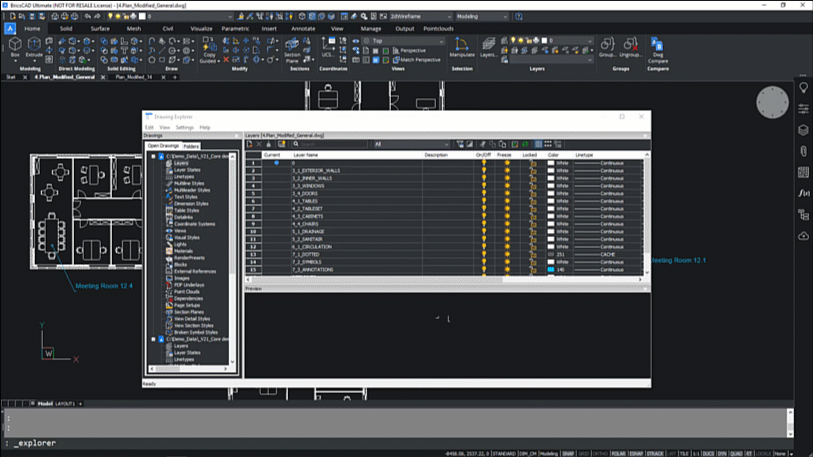Click the Help question mark icon
The width and height of the screenshot is (813, 457).
point(518,17)
